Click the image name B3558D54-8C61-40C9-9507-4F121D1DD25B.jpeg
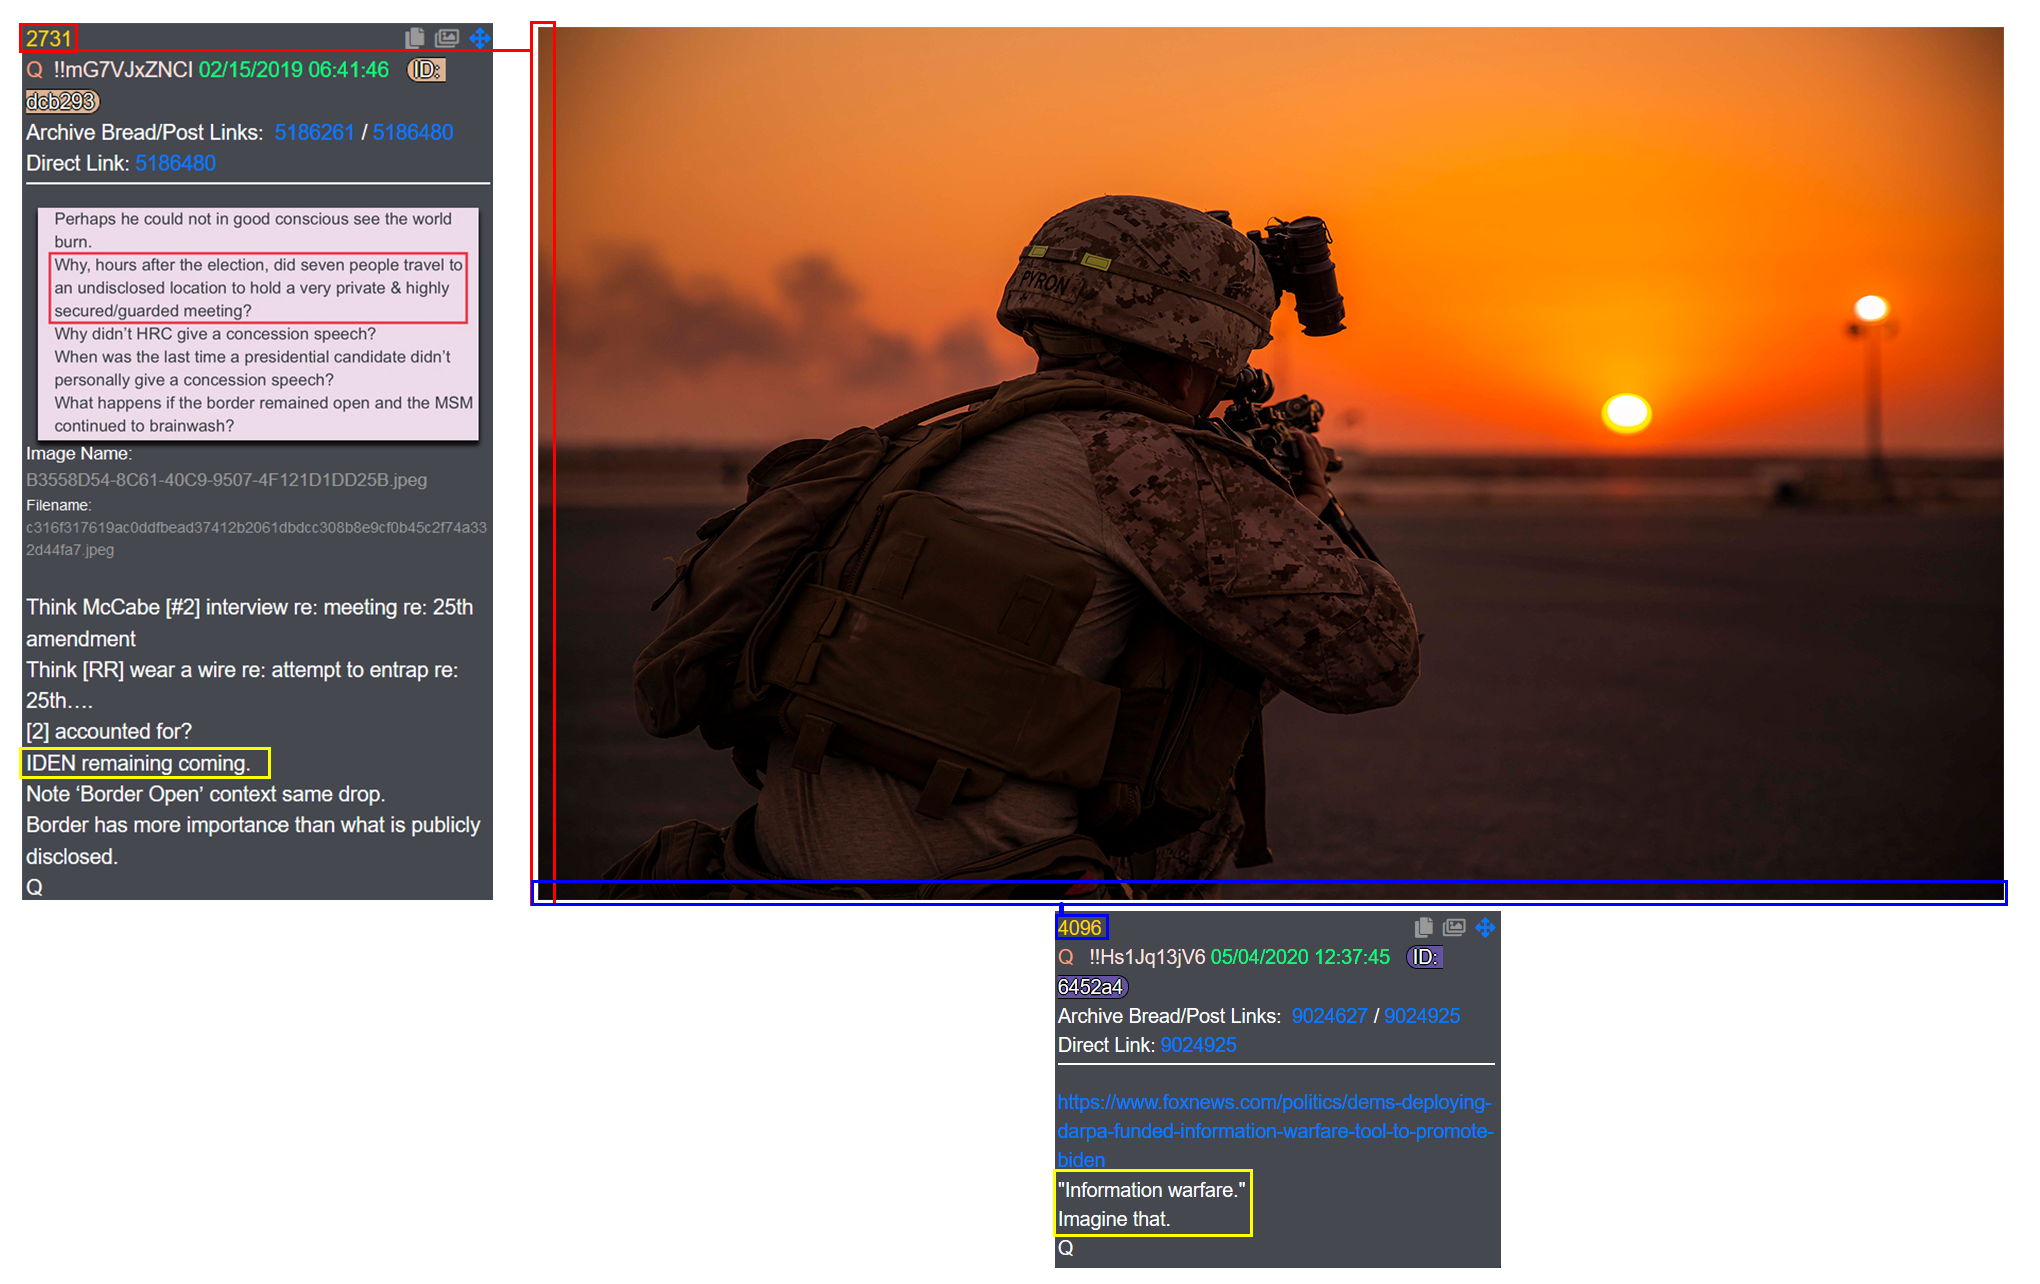The height and width of the screenshot is (1284, 2040). click(x=226, y=480)
